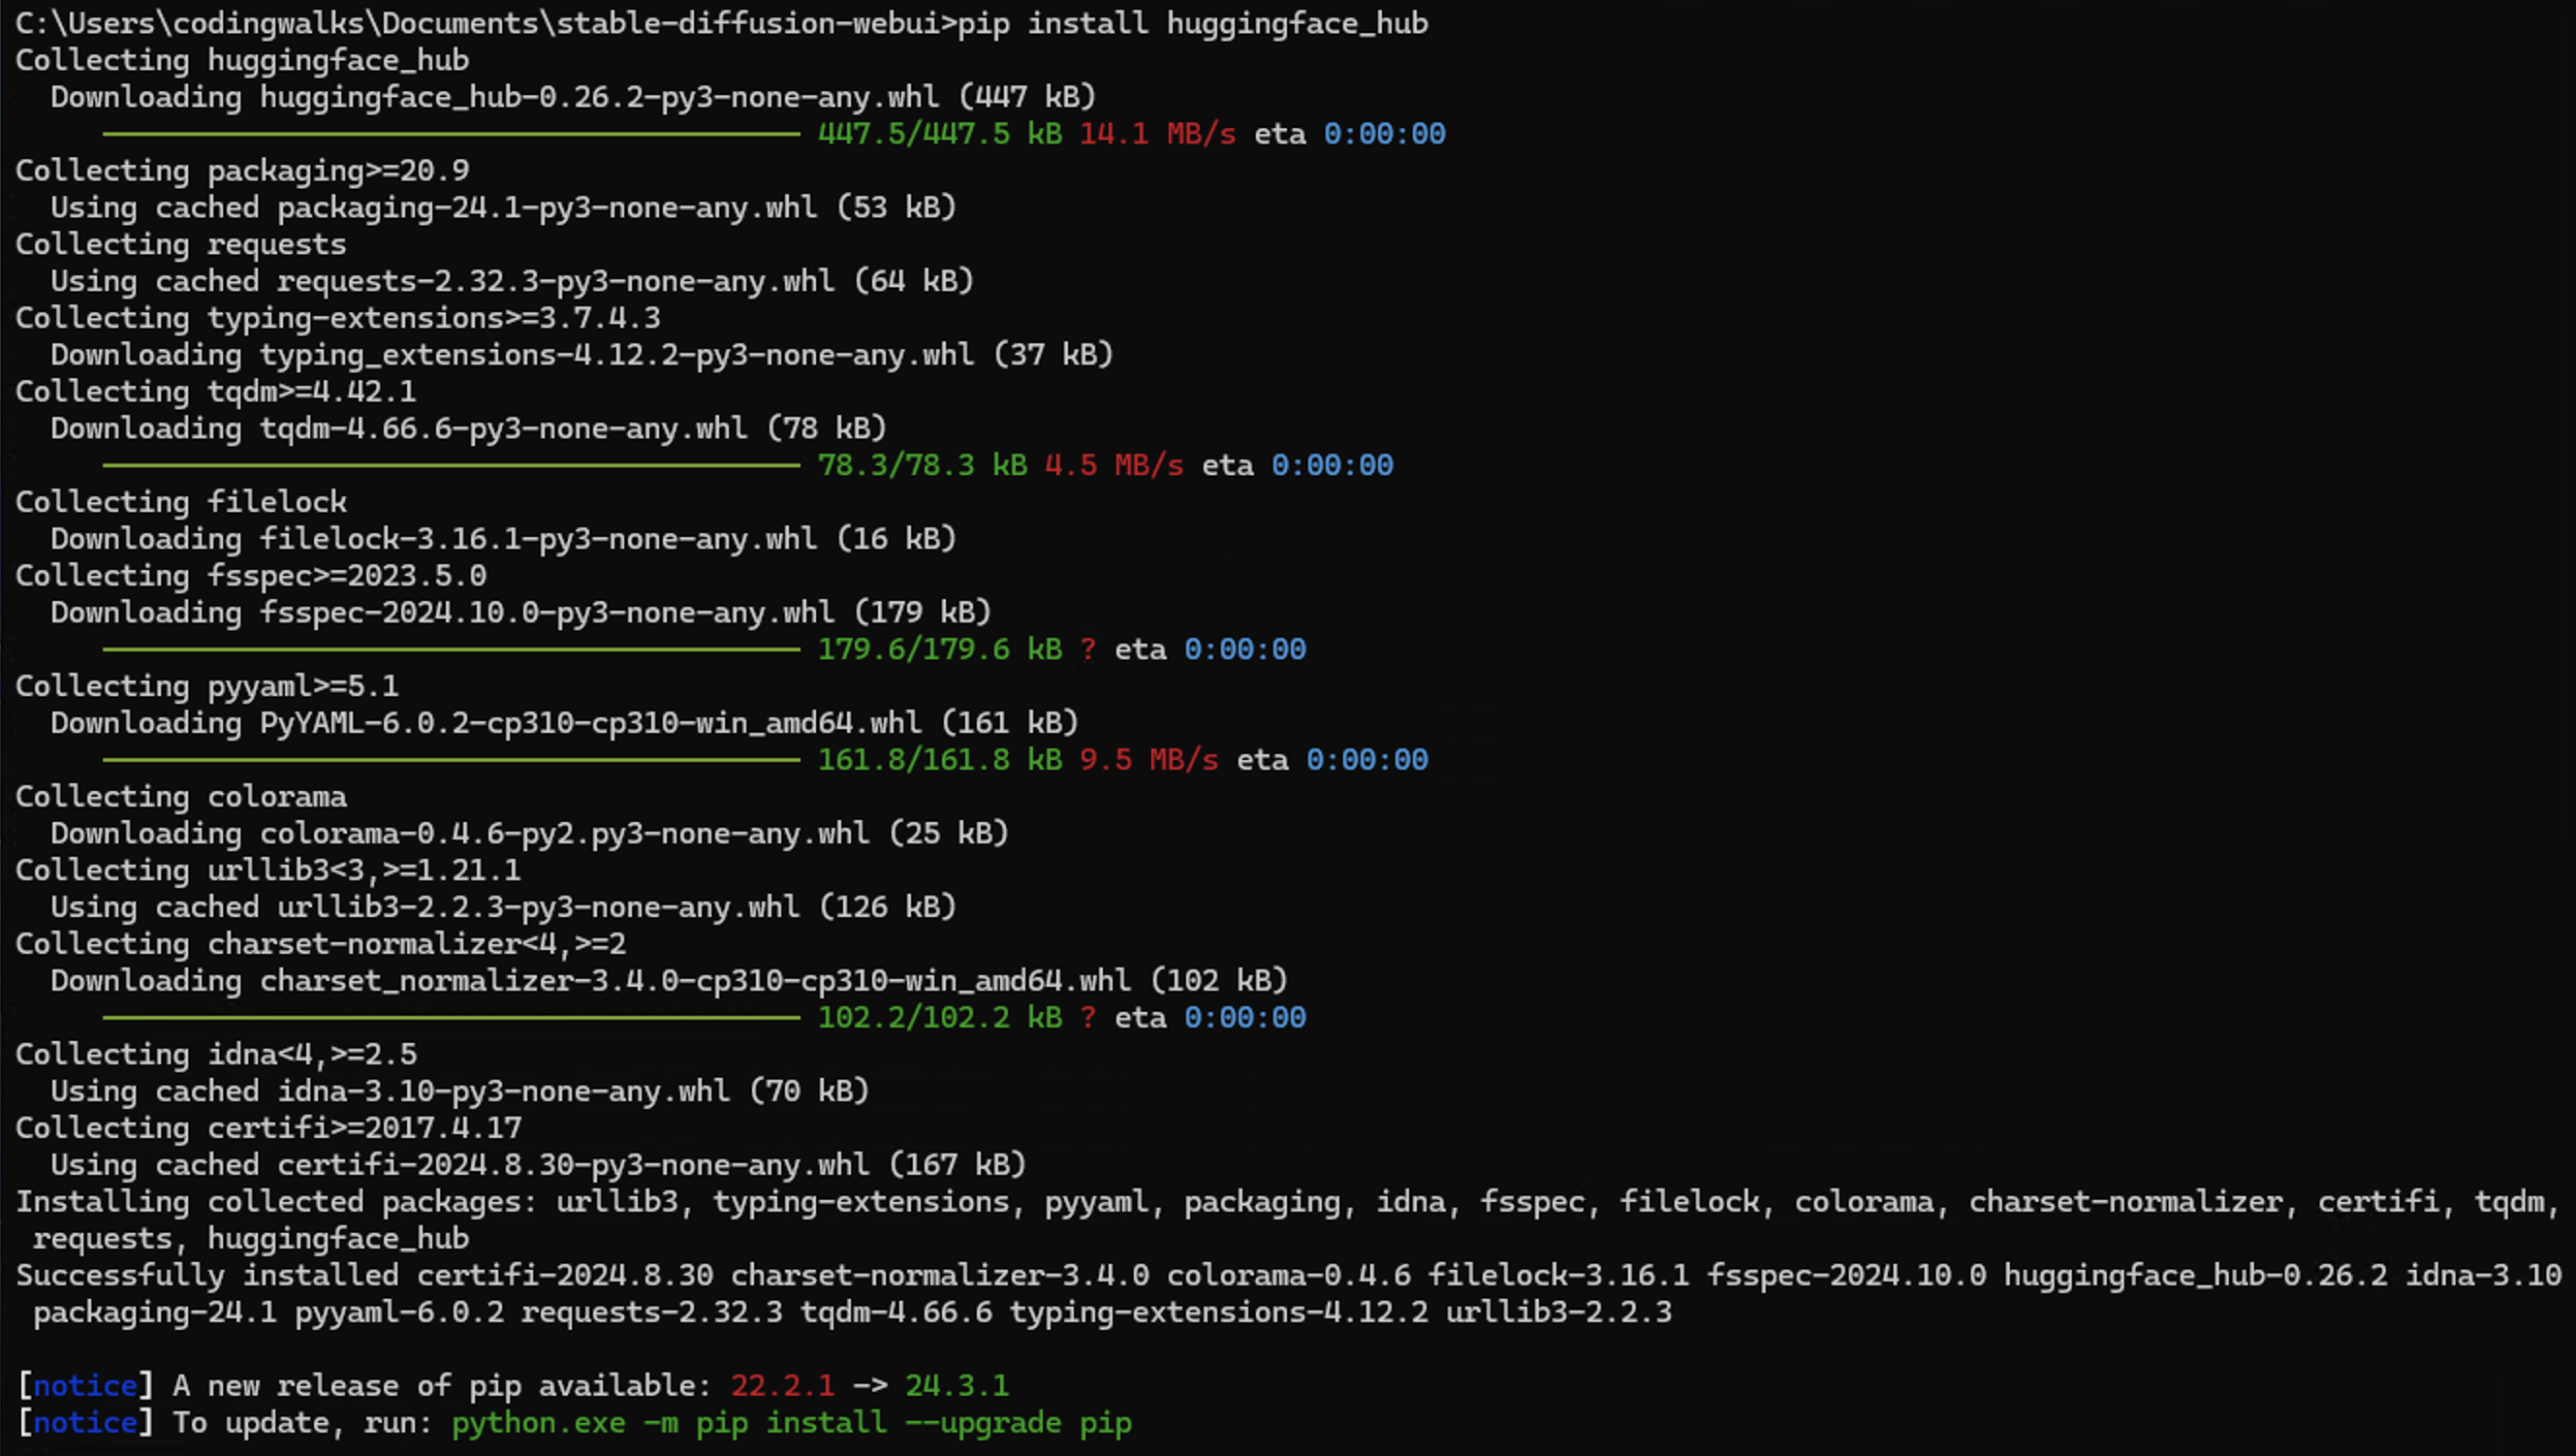Screen dimensions: 2576x1456
Task: Click the PyYAML download progress bar
Action: coord(450,760)
